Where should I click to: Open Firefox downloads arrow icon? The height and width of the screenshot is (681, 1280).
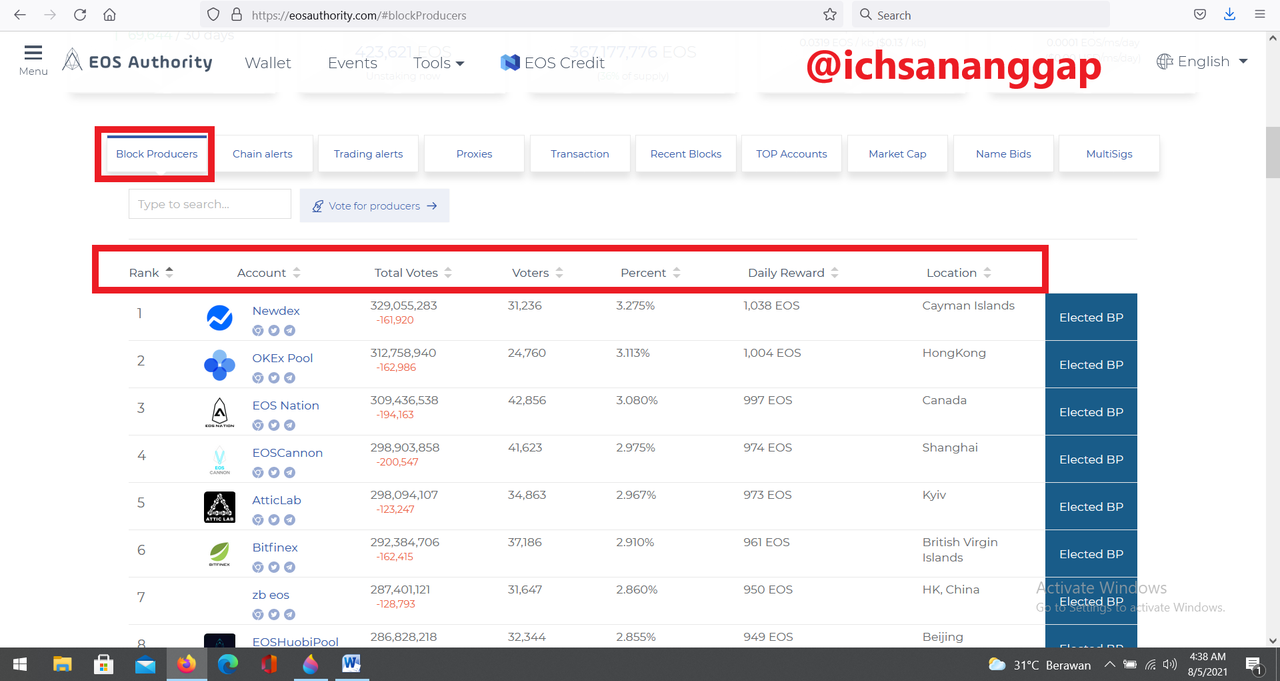pos(1229,15)
